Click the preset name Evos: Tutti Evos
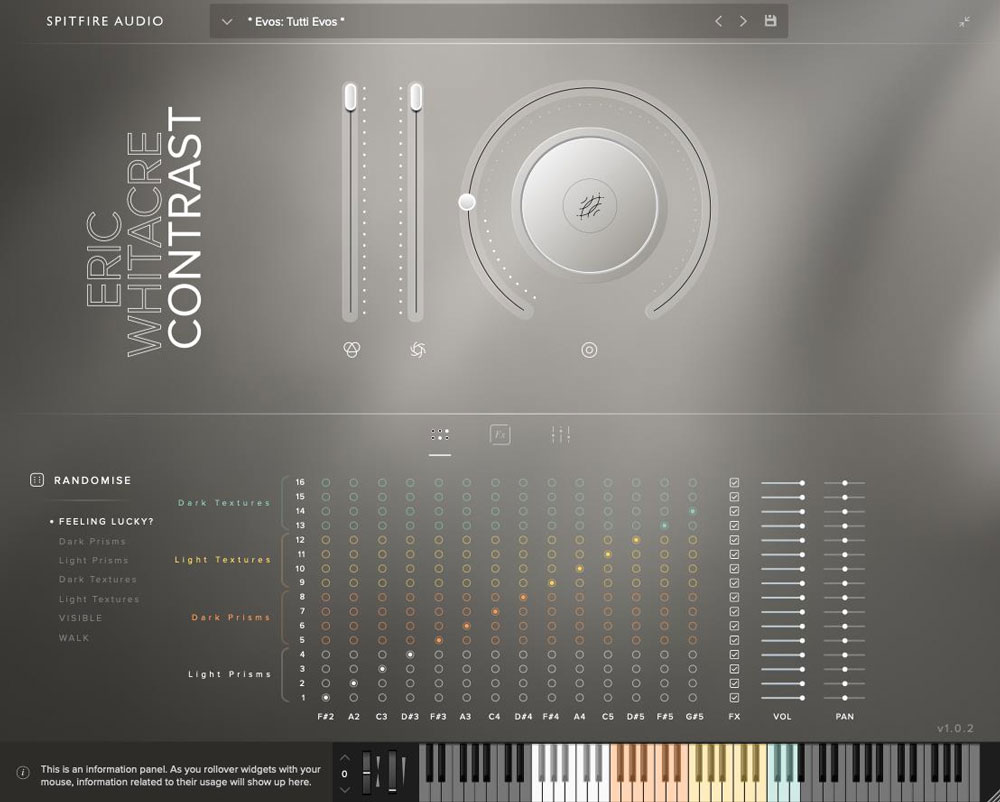The width and height of the screenshot is (1000, 802). coord(296,22)
